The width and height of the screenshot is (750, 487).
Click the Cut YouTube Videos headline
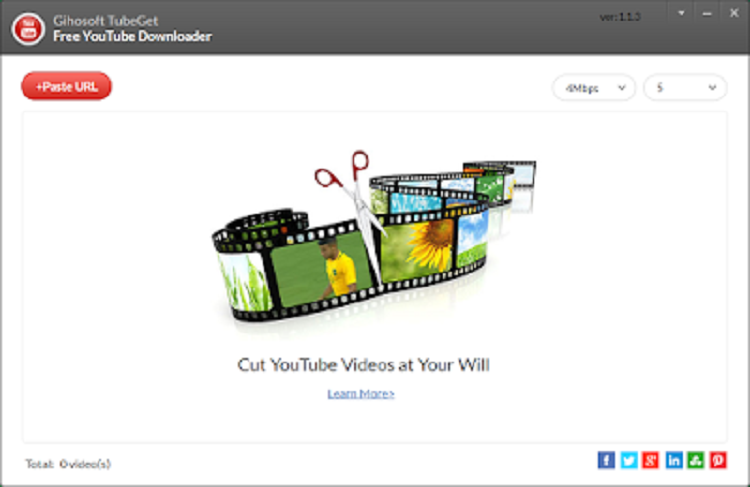(x=363, y=364)
